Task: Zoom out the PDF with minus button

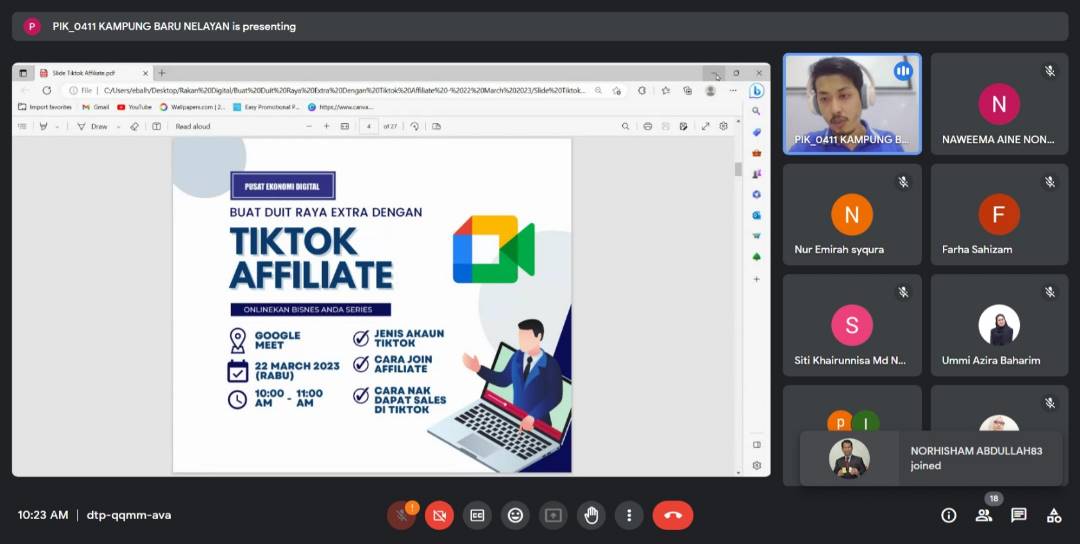Action: click(309, 126)
